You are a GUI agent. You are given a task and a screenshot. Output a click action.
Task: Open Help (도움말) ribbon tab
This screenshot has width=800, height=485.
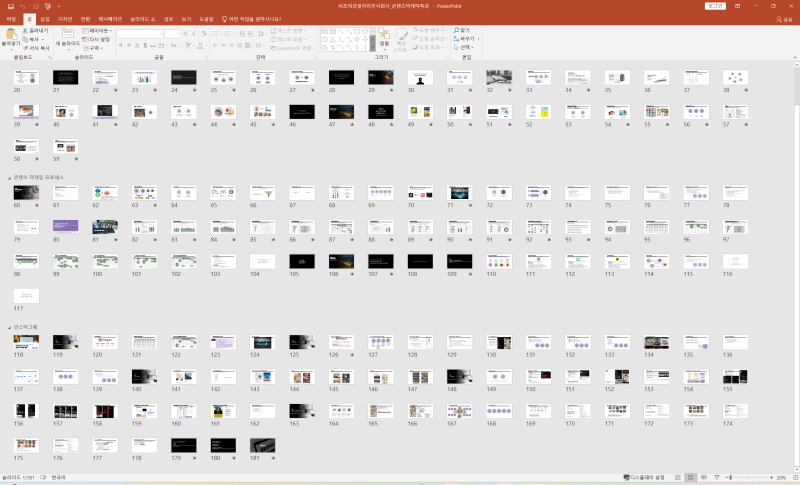tap(206, 19)
